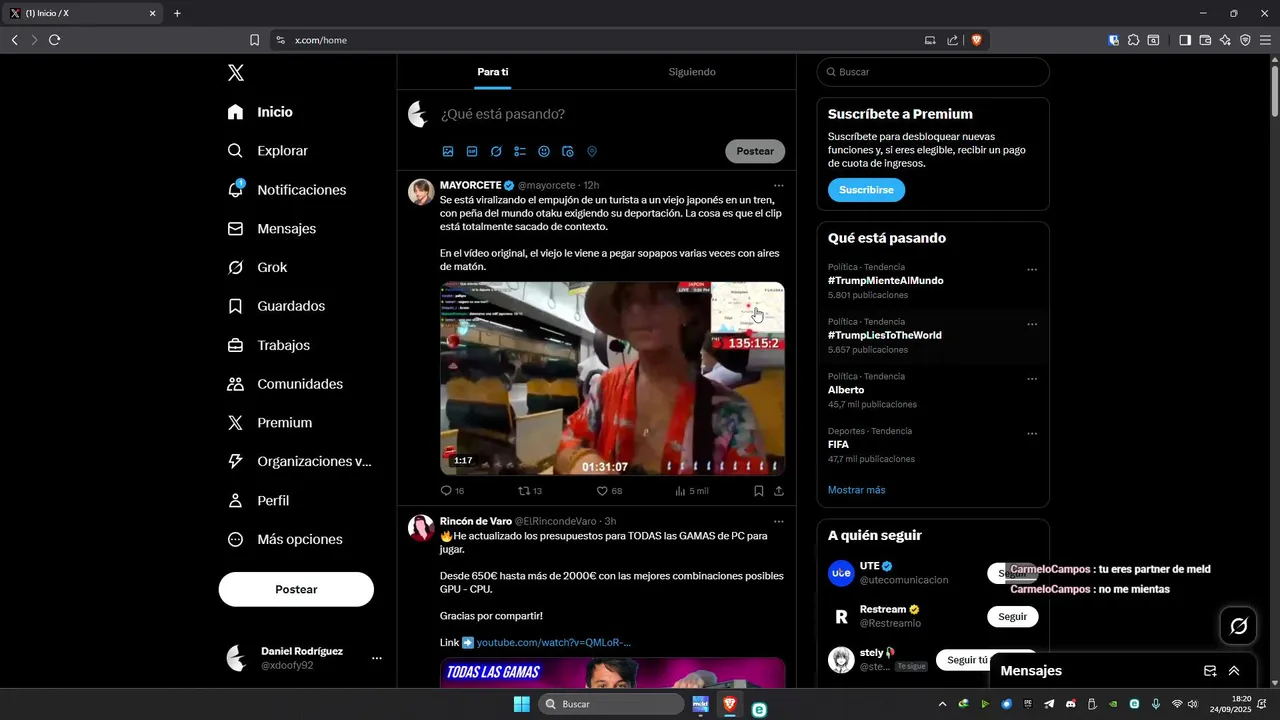Open options for the FIFA trend
The height and width of the screenshot is (720, 1280).
click(x=1032, y=434)
